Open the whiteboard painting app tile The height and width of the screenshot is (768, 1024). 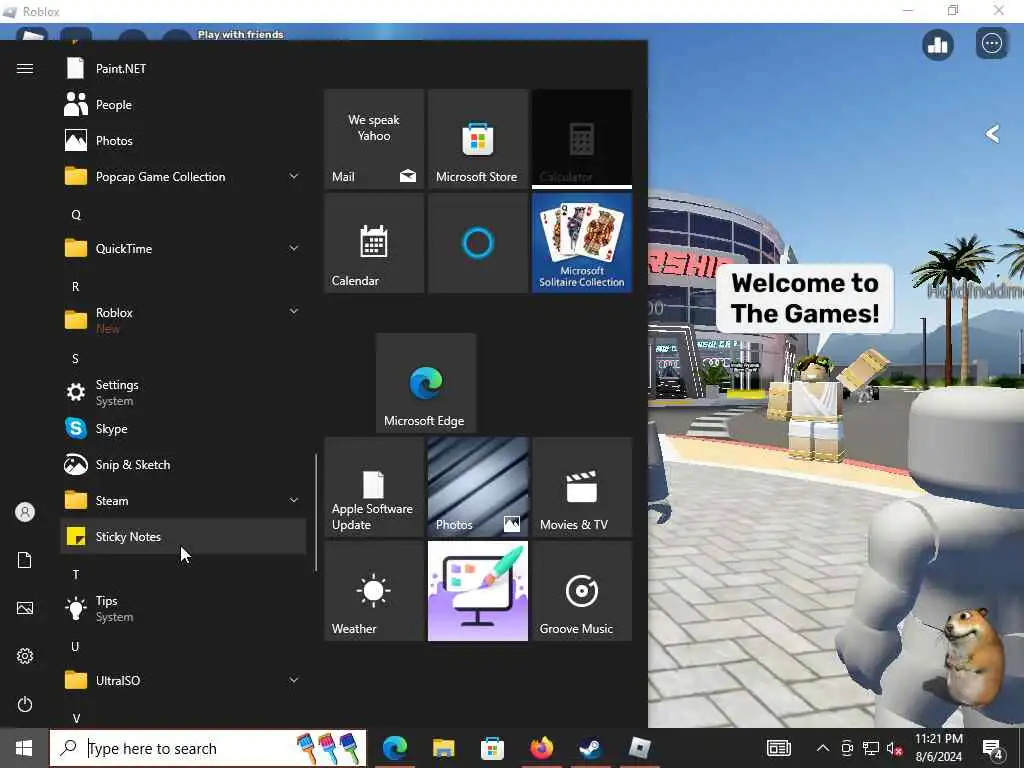(478, 590)
